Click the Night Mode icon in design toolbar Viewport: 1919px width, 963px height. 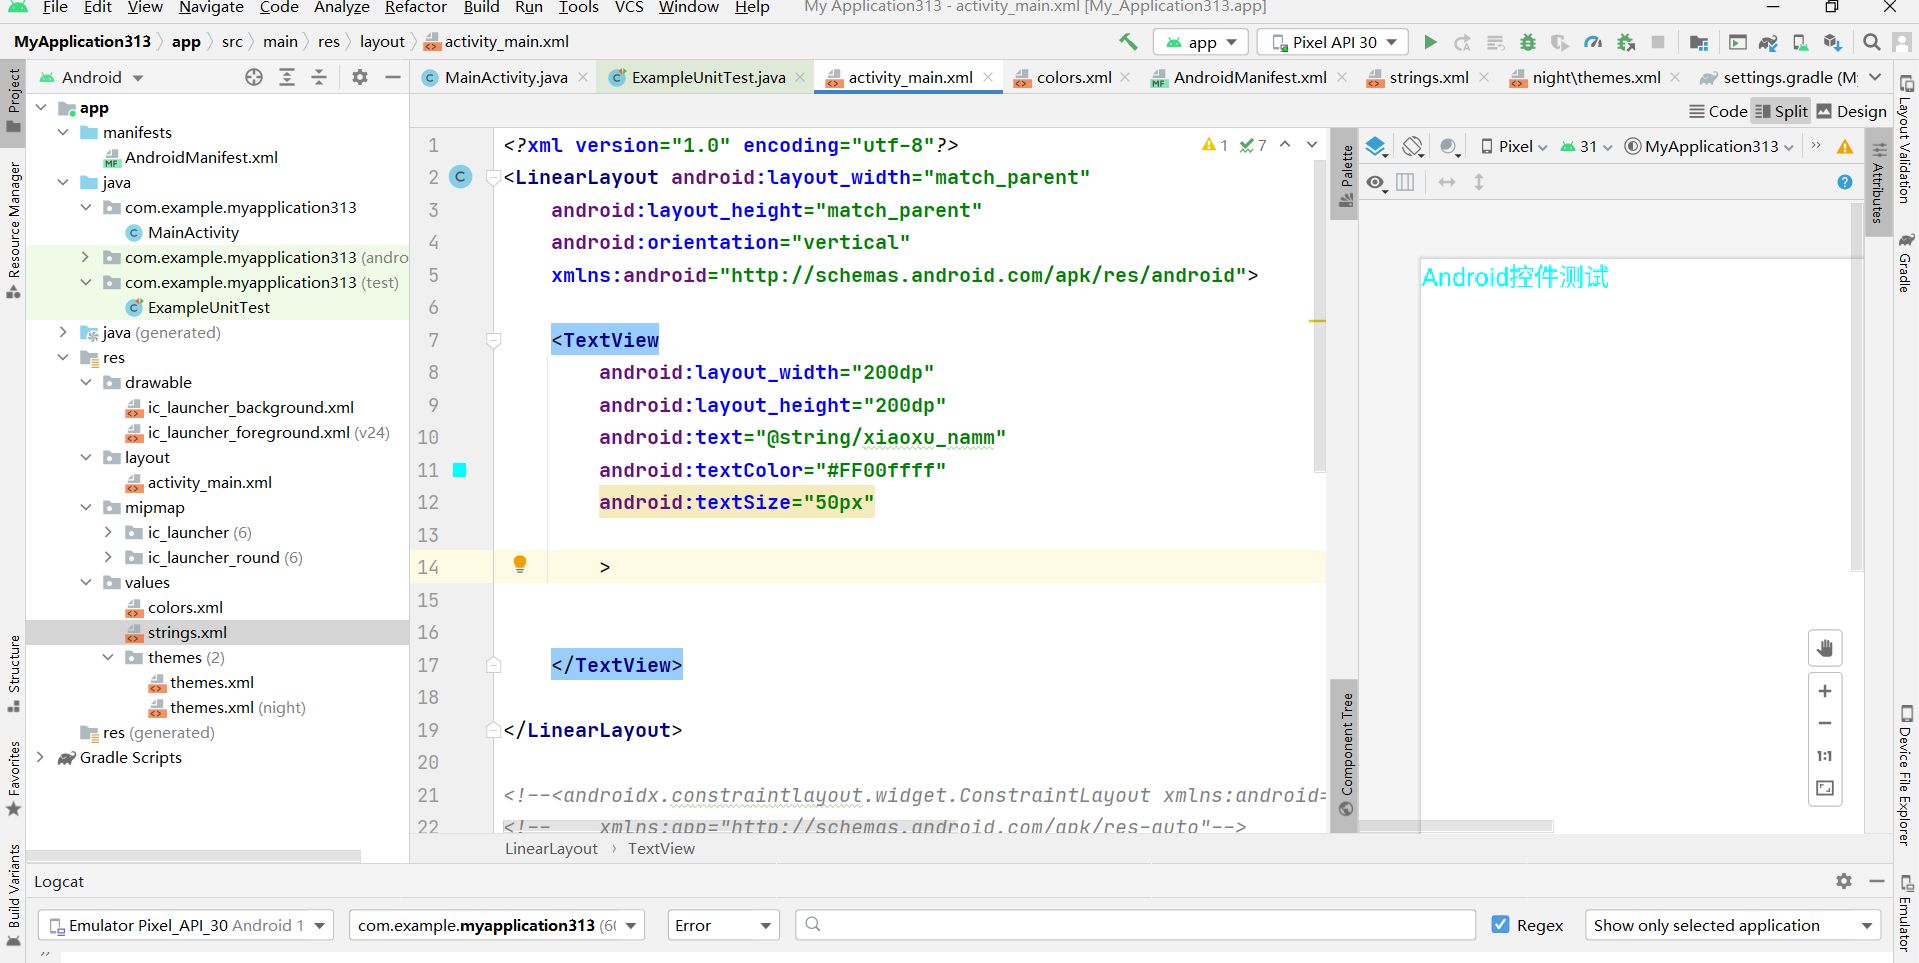pos(1449,147)
